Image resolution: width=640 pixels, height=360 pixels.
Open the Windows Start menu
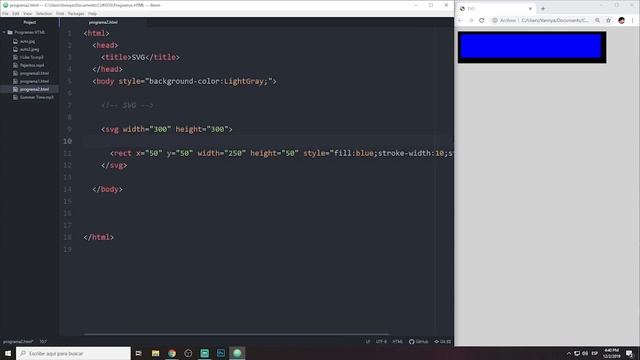(x=8, y=353)
